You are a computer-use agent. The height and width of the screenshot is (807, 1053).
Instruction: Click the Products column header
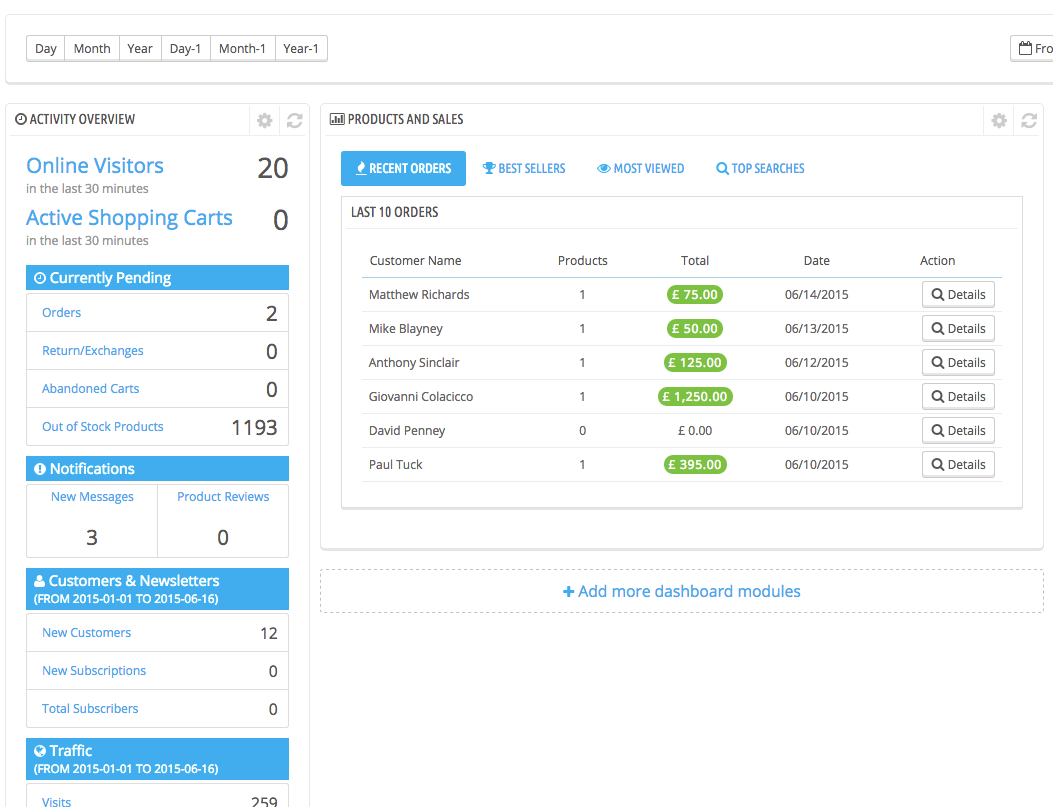pos(582,260)
